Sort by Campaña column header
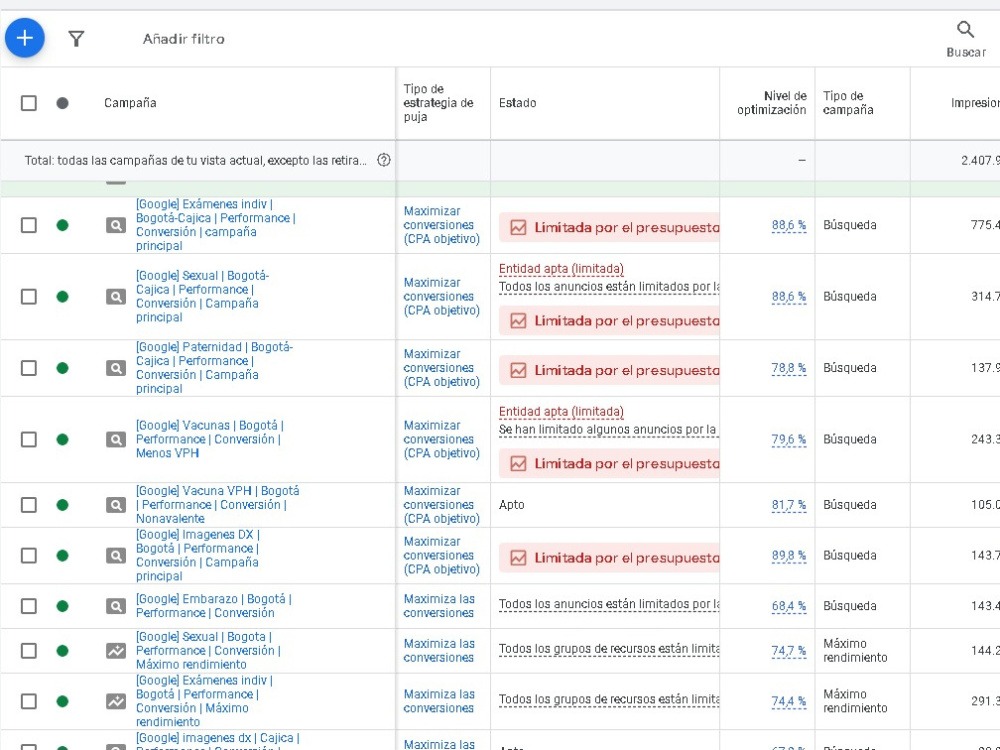This screenshot has height=750, width=1000. pyautogui.click(x=130, y=103)
